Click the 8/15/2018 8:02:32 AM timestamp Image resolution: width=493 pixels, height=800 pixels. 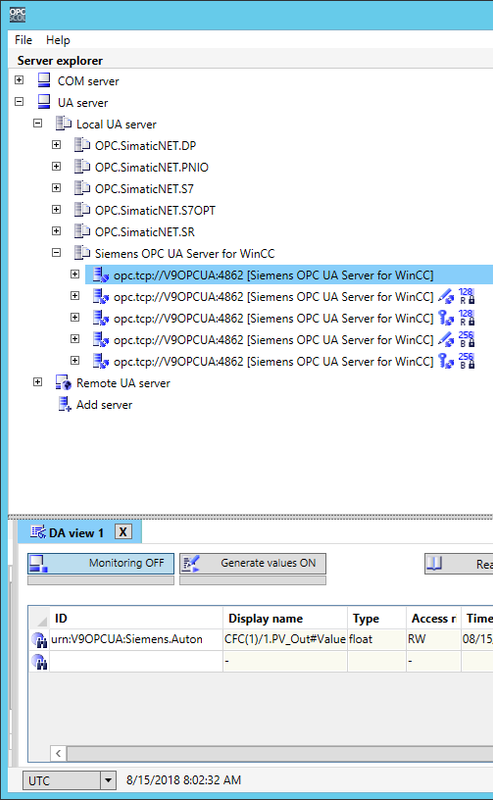pyautogui.click(x=184, y=780)
